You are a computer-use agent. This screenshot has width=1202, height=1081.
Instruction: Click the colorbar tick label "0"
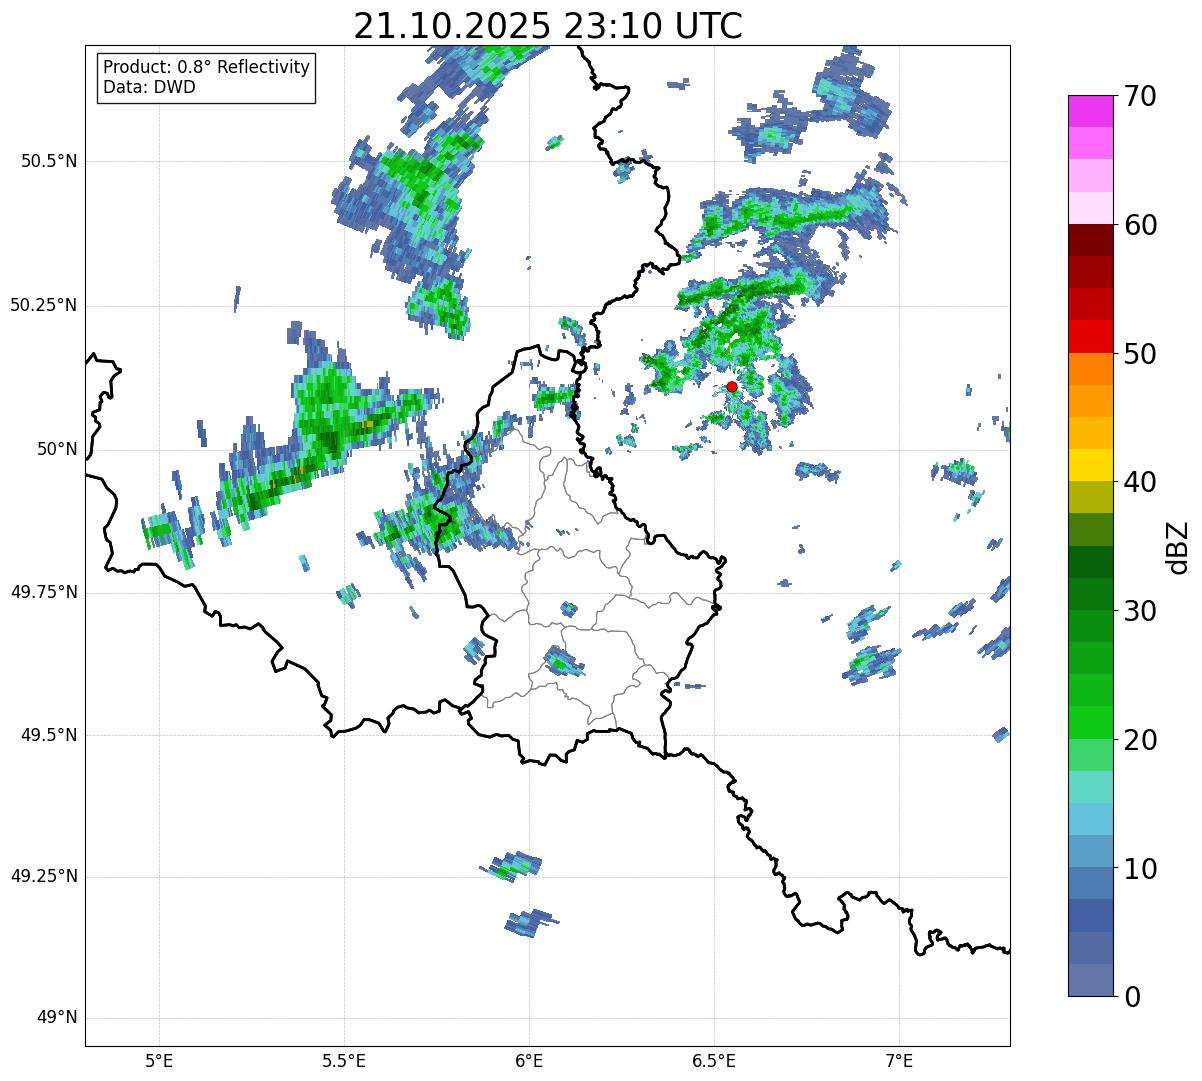pos(1131,997)
